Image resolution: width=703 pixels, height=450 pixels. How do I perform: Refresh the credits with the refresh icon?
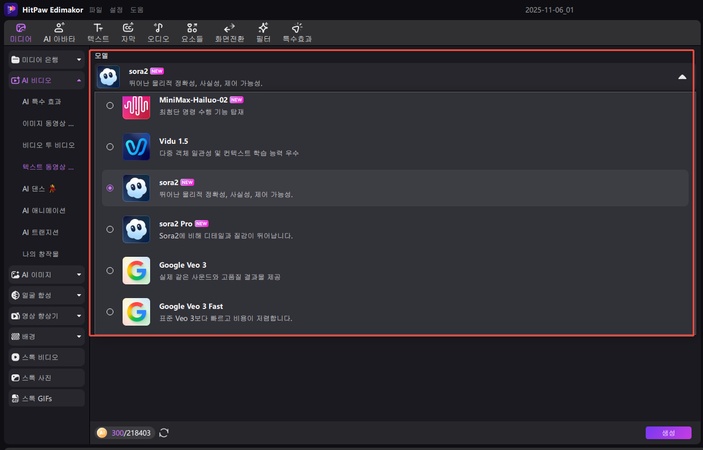(163, 433)
